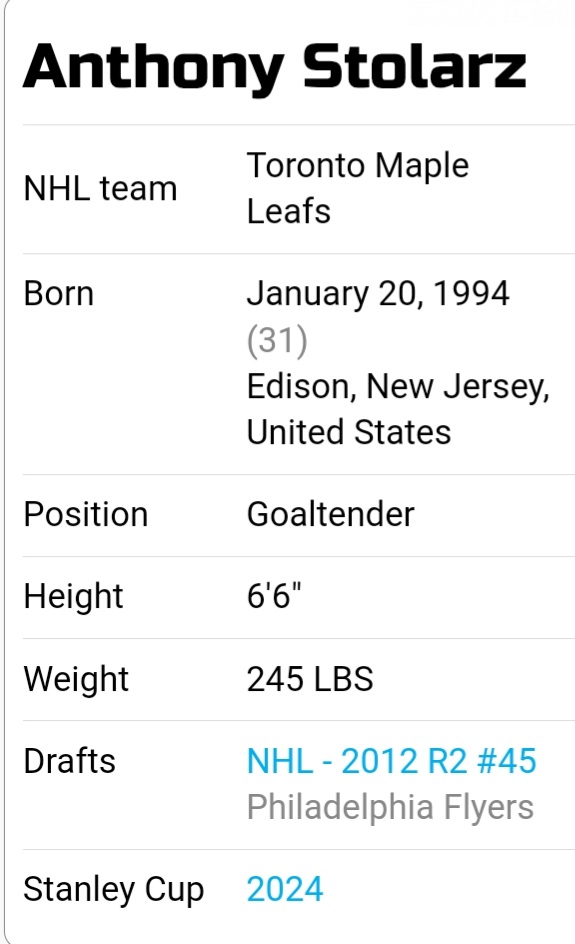Click the NHL team row label
Viewport: 575px width, 944px height.
pyautogui.click(x=100, y=188)
